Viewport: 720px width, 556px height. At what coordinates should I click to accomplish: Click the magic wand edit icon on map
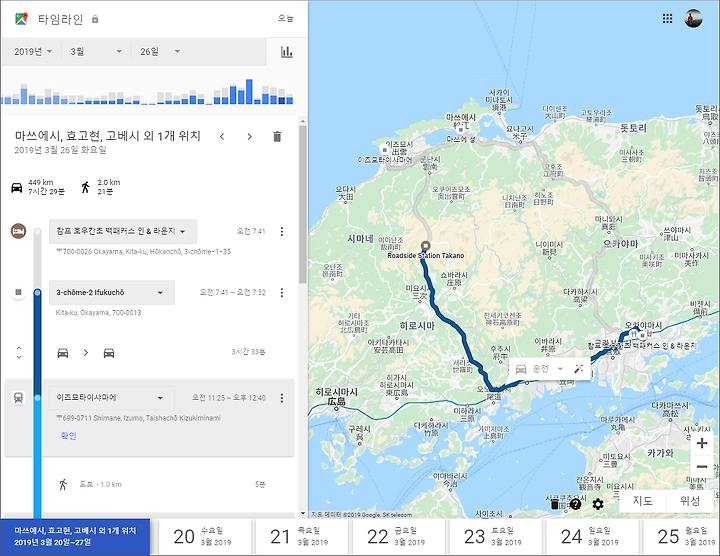pyautogui.click(x=579, y=369)
